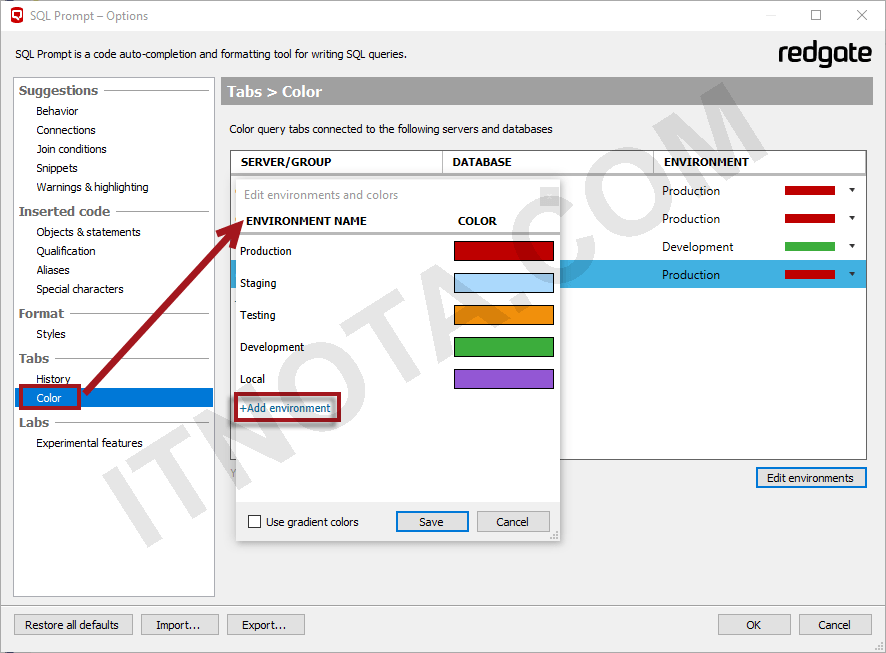
Task: Click Restore all defaults button
Action: 72,625
